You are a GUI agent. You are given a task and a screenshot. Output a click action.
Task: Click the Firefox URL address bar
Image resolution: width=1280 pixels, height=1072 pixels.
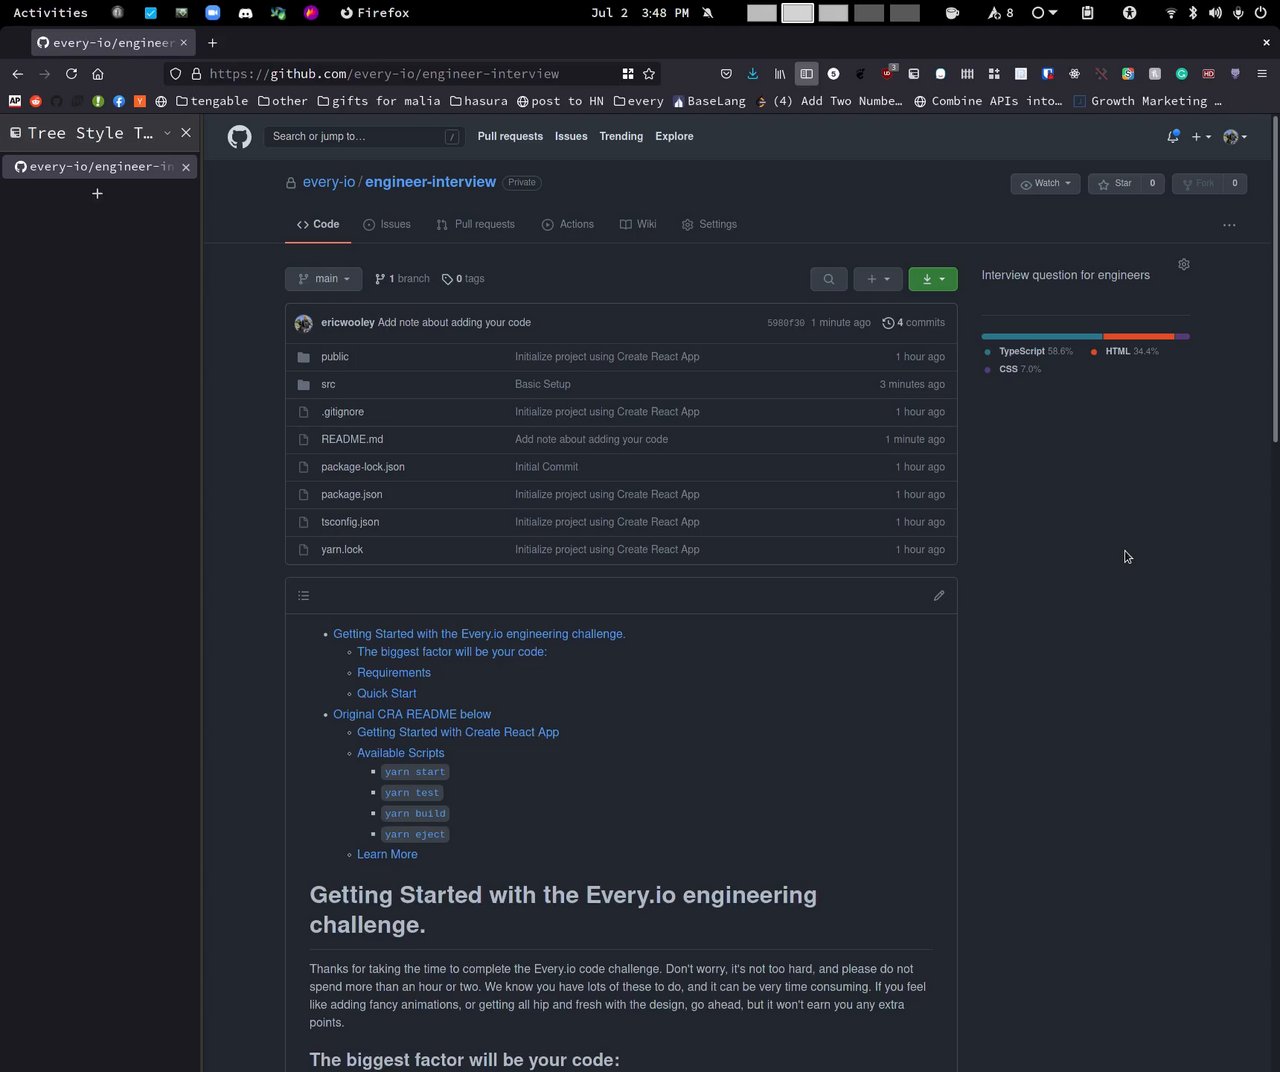[410, 74]
